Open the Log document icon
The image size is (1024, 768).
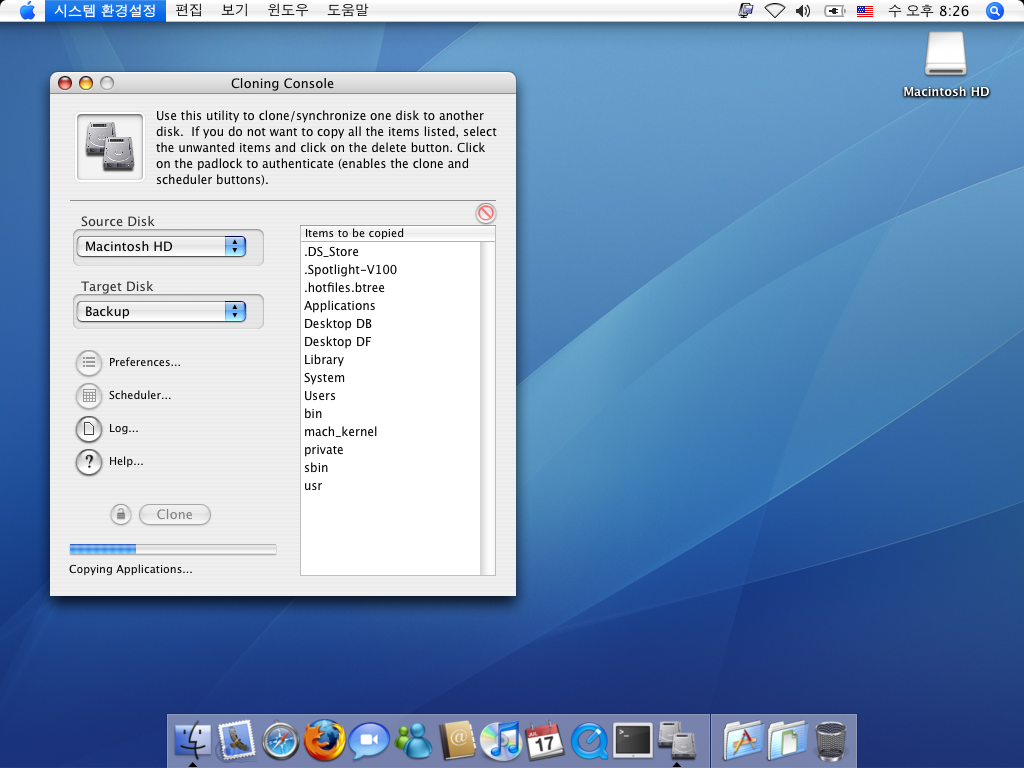pos(89,429)
